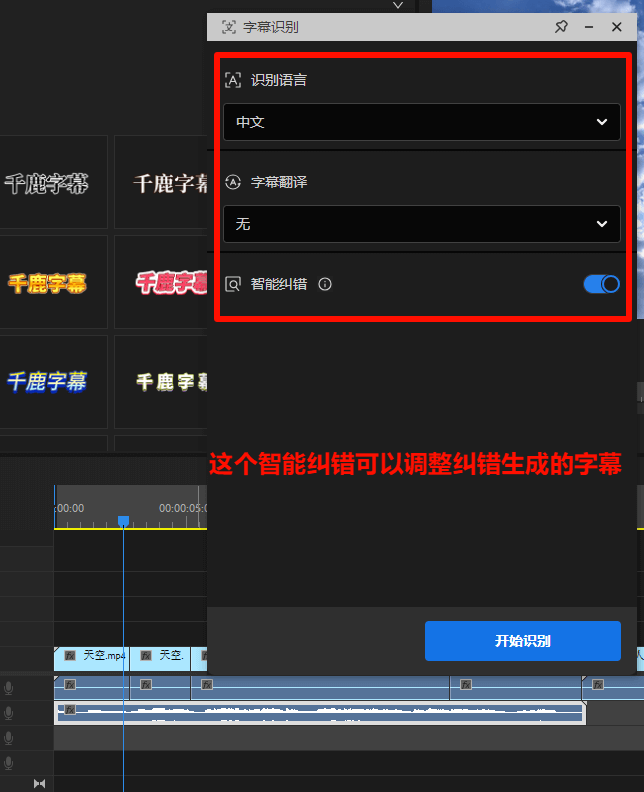Select the pink-red 千鹿字幕 style
Screen dimensions: 644x792
pos(161,282)
